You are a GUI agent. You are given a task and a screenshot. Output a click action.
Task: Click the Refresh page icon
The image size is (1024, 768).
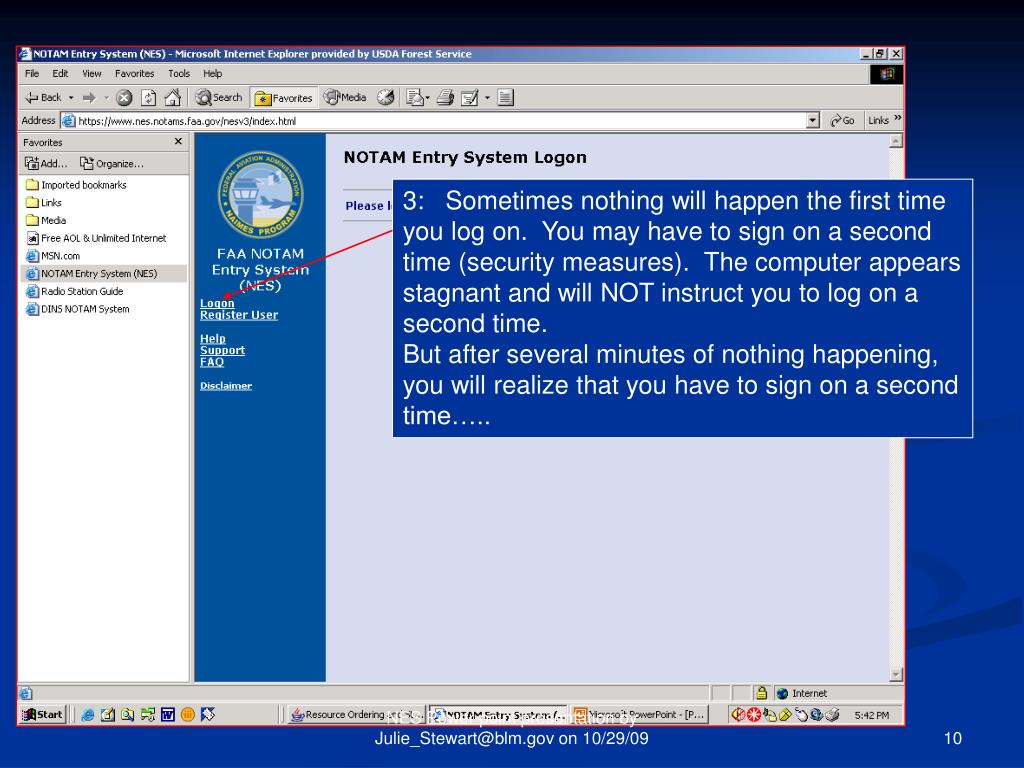[x=149, y=98]
